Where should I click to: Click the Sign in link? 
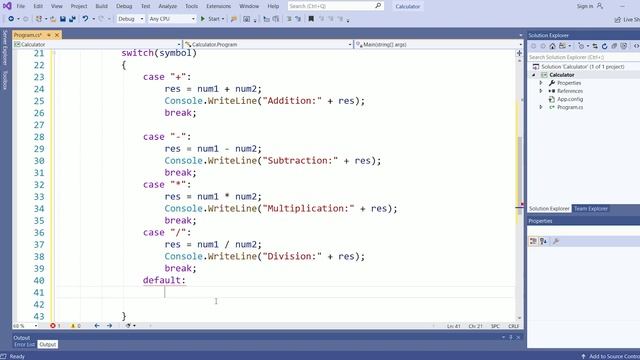585,6
